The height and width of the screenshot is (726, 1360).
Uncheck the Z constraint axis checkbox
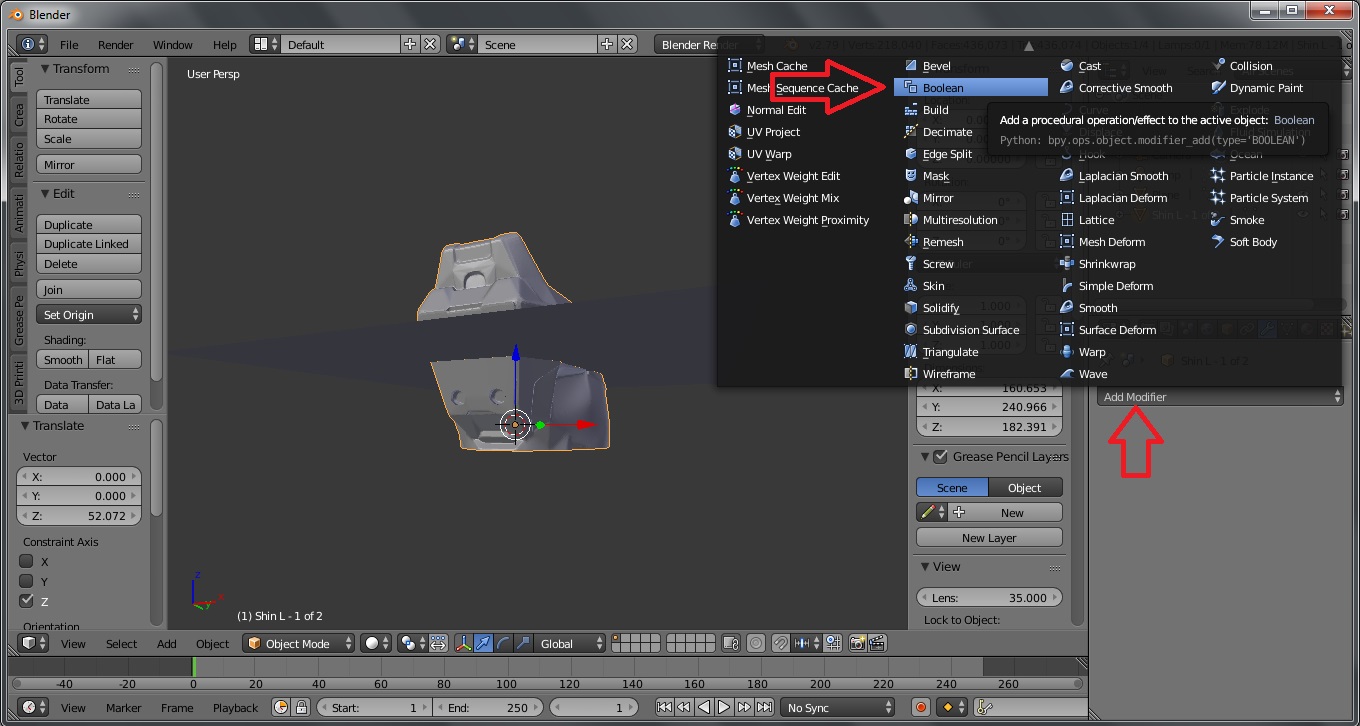click(27, 601)
